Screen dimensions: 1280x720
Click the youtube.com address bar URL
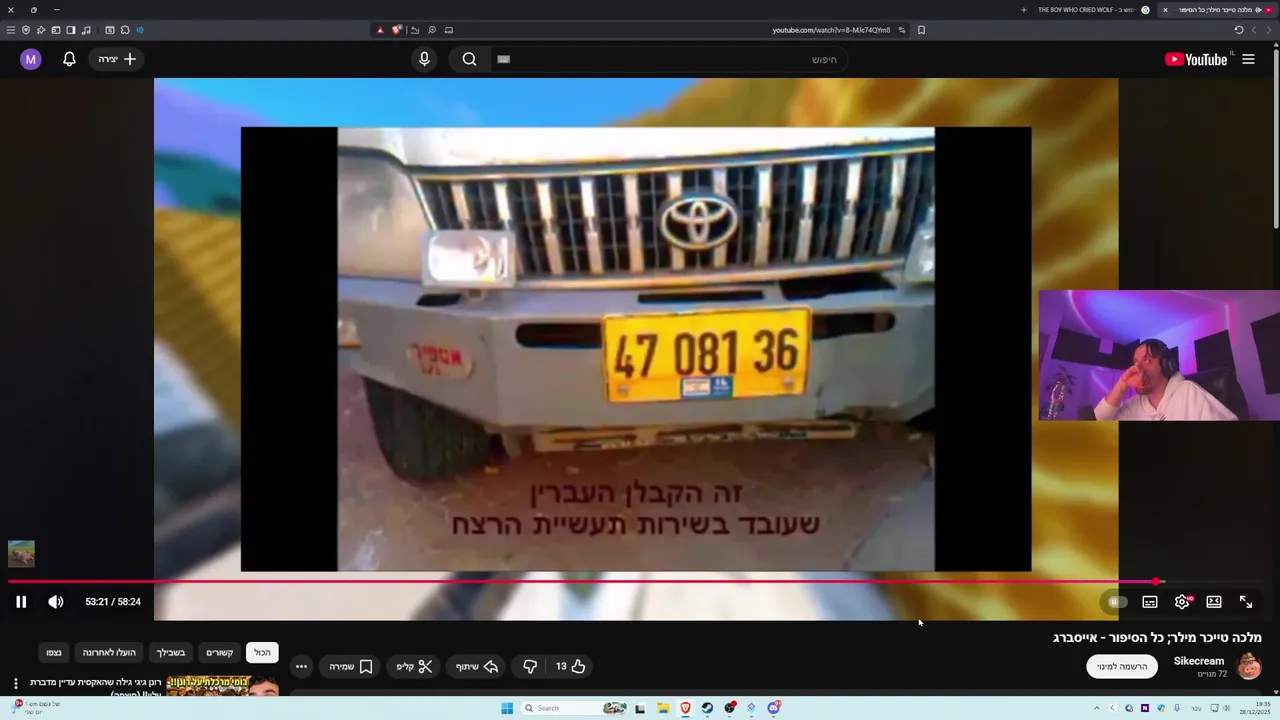coord(831,30)
